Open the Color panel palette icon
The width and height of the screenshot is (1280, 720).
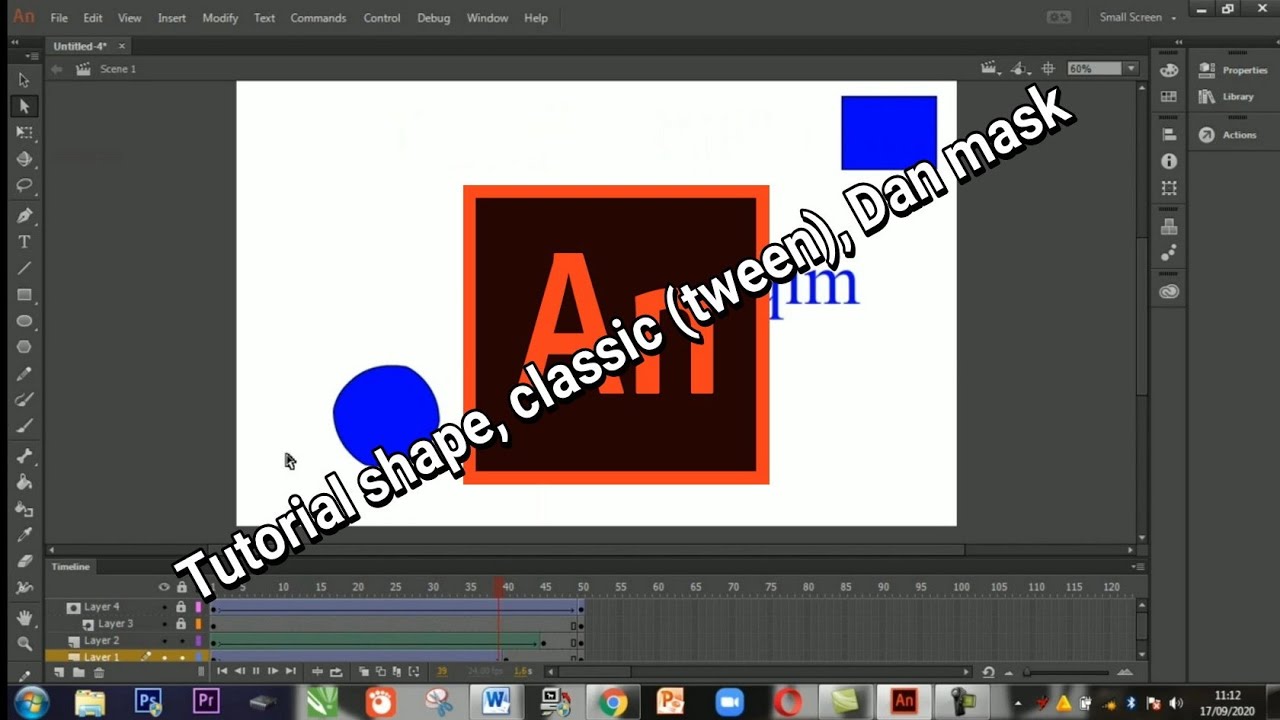[x=1168, y=70]
